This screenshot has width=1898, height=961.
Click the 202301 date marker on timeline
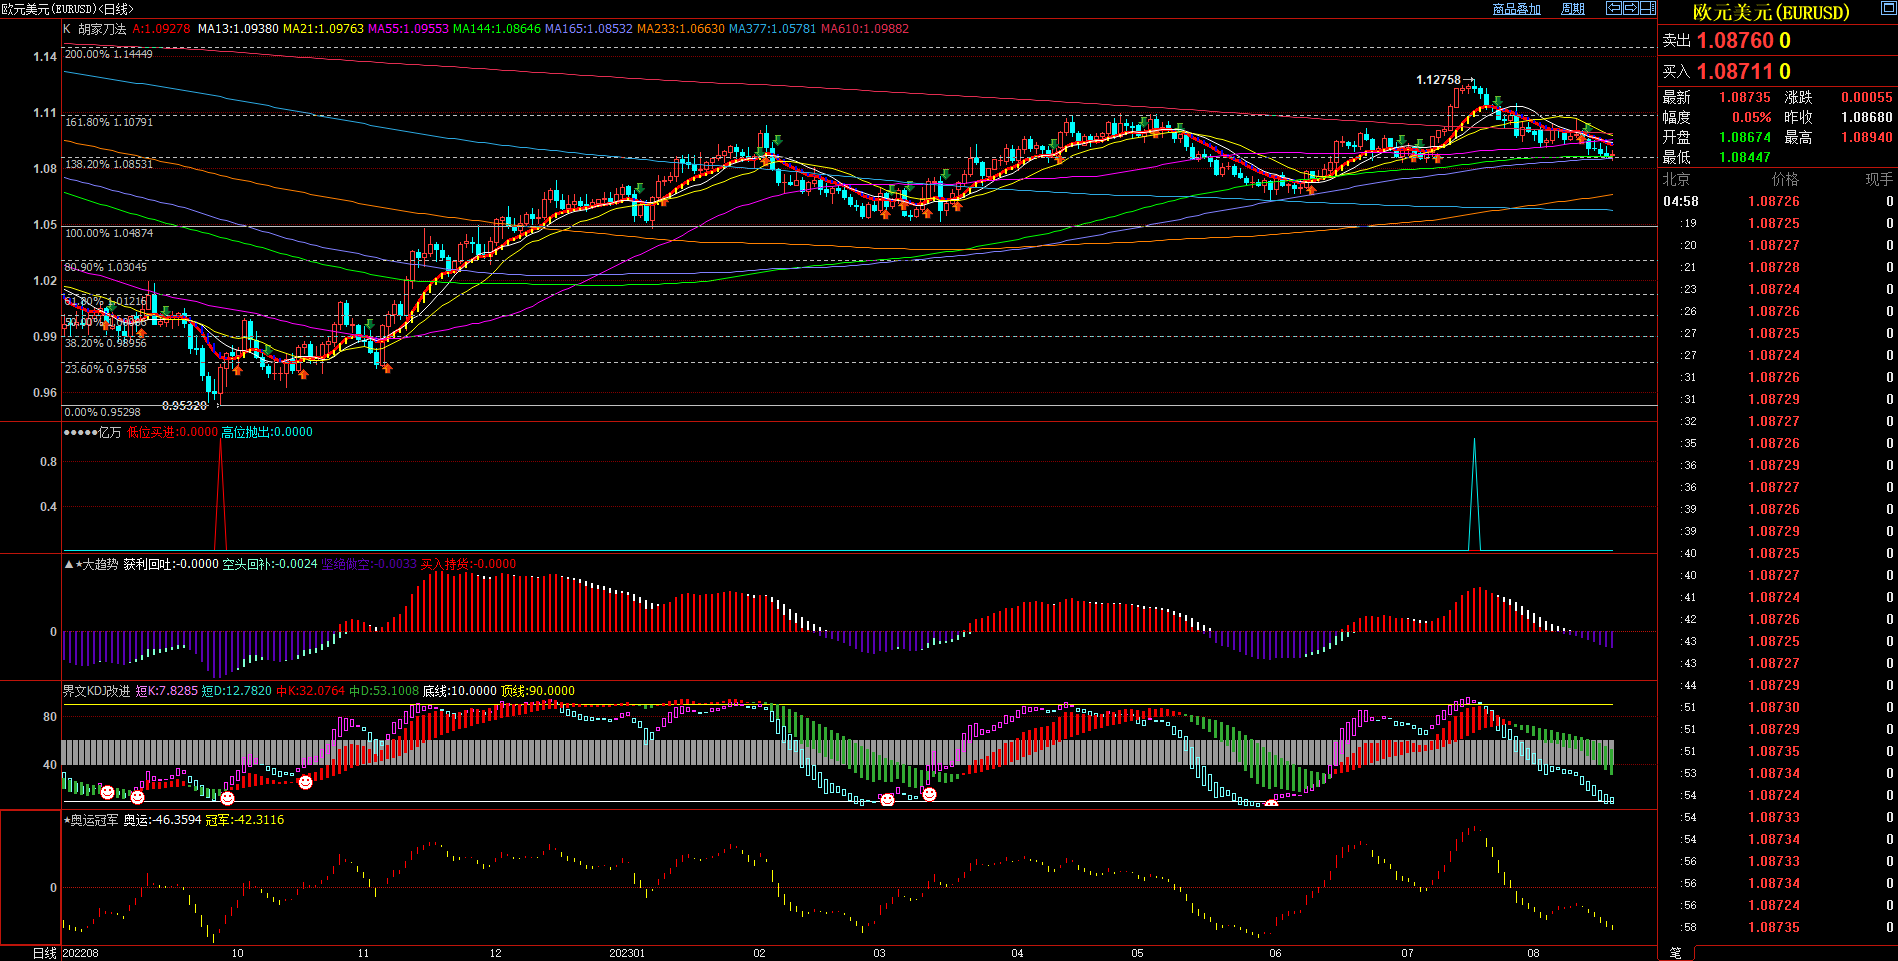(627, 953)
